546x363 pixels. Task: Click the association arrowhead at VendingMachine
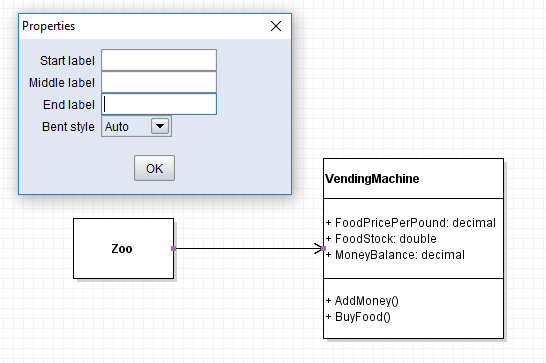click(x=319, y=248)
